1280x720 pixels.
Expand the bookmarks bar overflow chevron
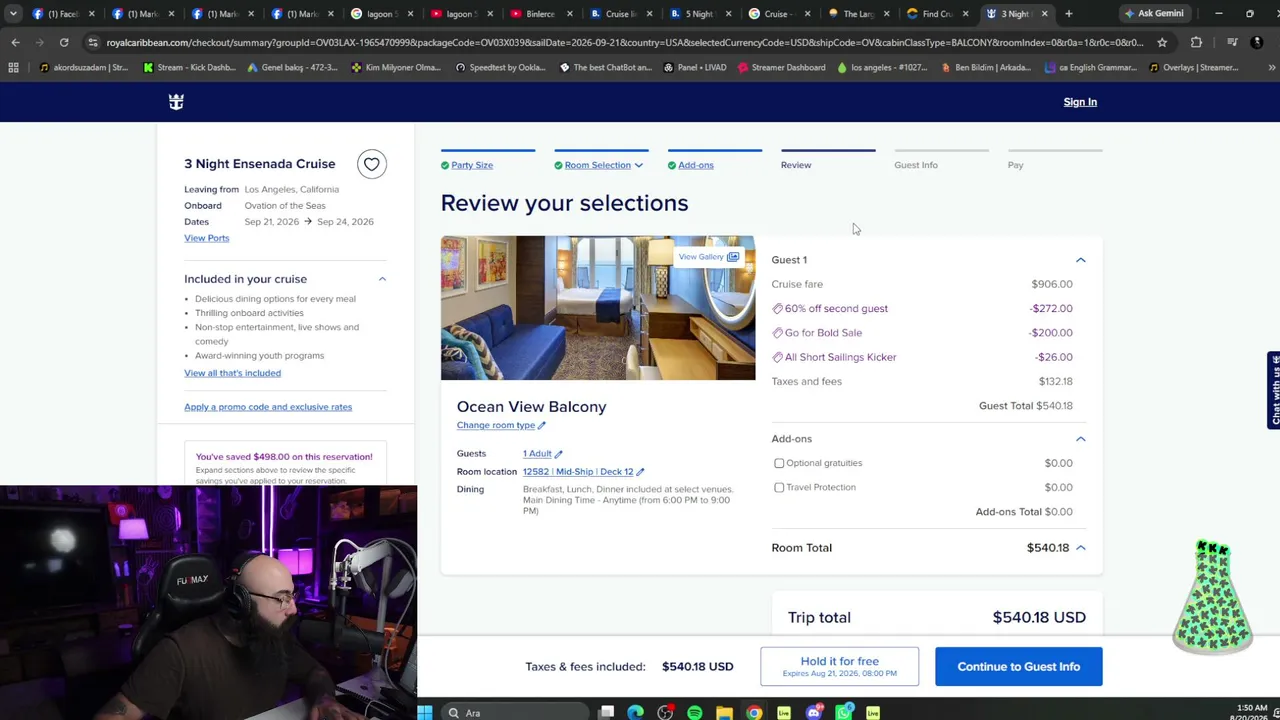click(x=1271, y=67)
